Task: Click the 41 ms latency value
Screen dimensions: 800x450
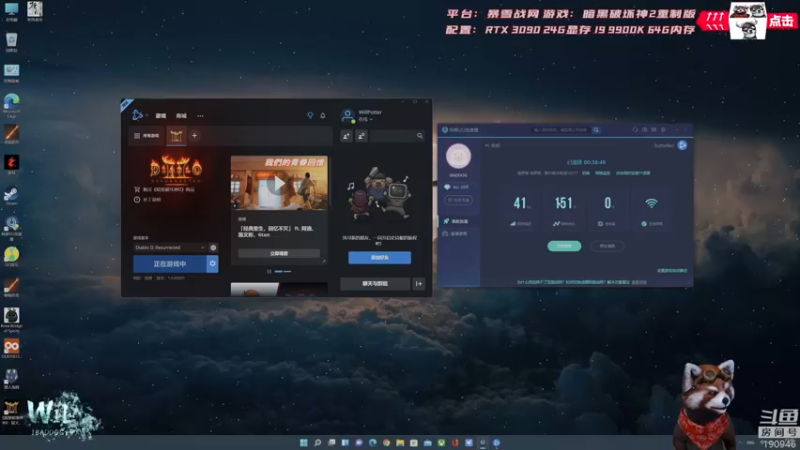Action: (520, 204)
